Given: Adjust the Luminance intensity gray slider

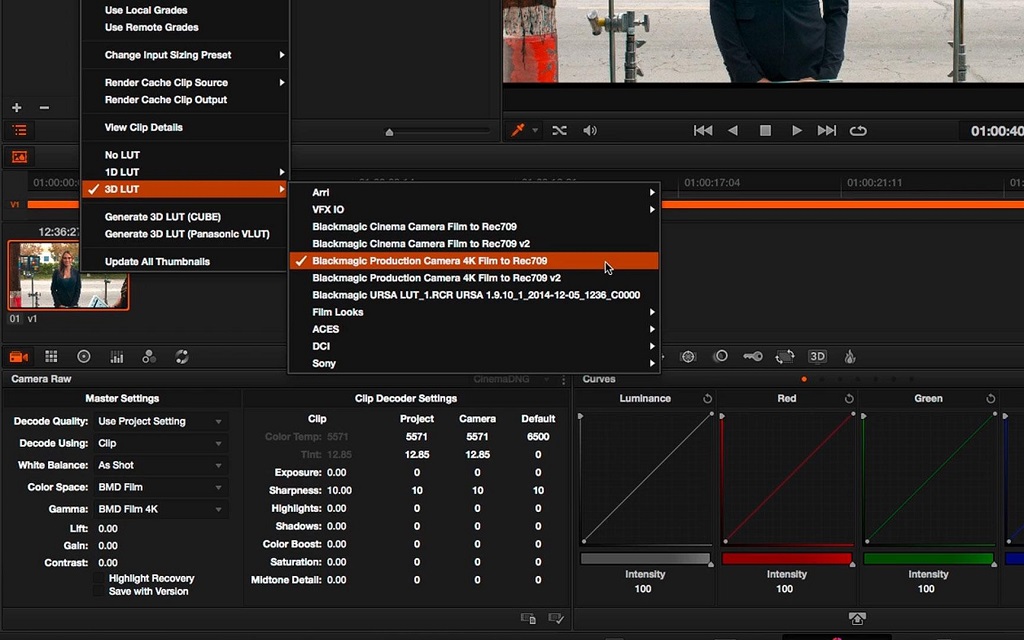Looking at the screenshot, I should click(645, 558).
